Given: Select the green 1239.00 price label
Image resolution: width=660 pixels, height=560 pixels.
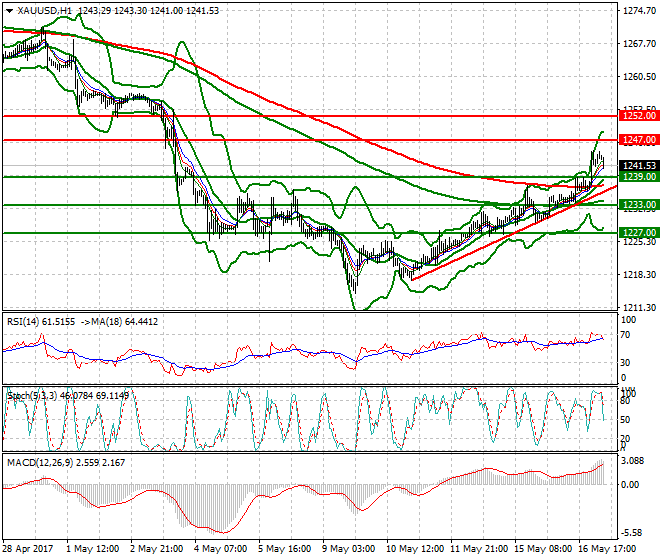Looking at the screenshot, I should (x=637, y=177).
